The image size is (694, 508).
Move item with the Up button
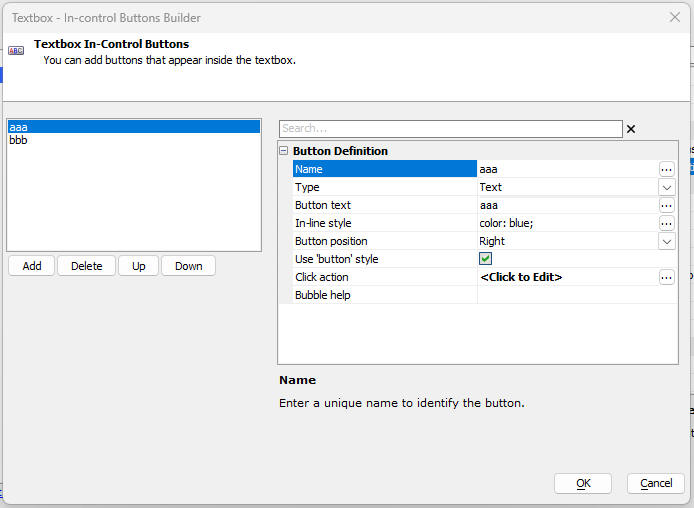[x=139, y=266]
